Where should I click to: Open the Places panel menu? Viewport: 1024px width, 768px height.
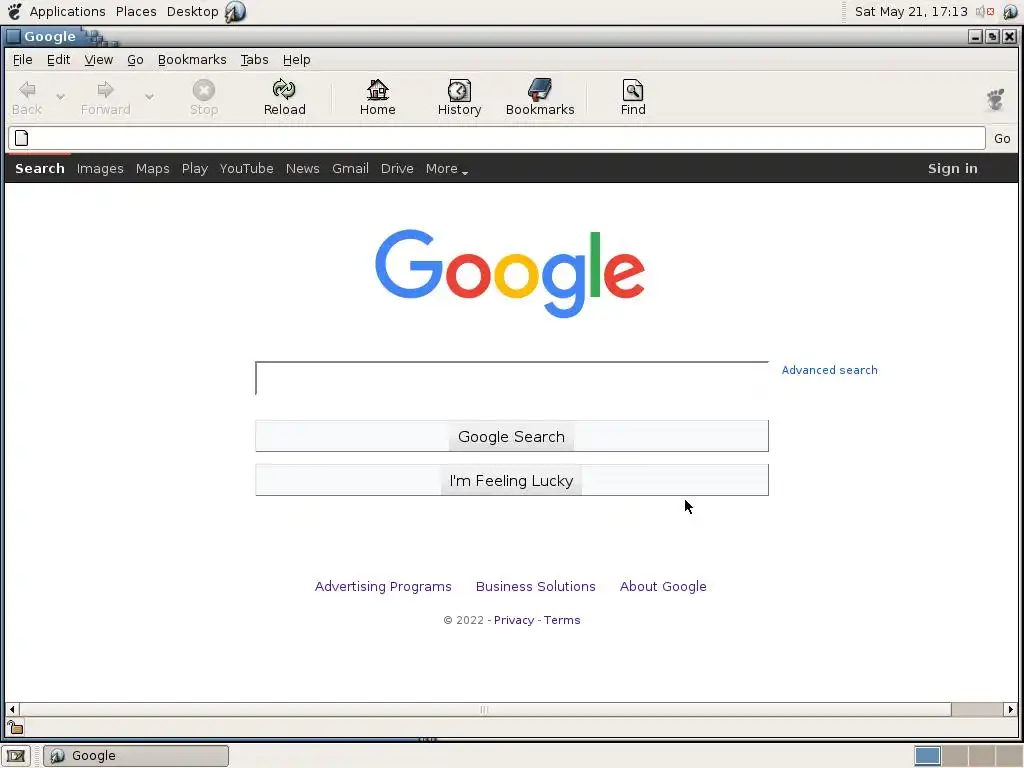136,11
